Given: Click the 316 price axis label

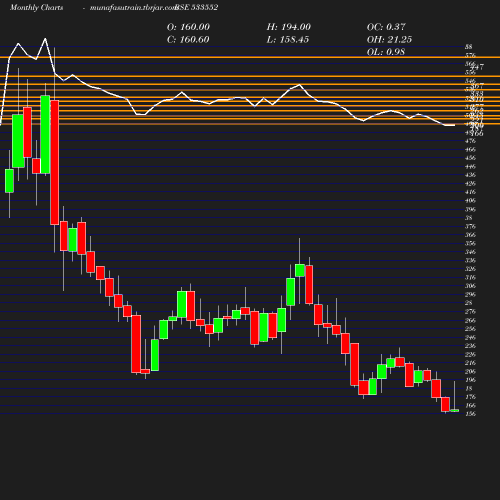Looking at the screenshot, I should [470, 277].
